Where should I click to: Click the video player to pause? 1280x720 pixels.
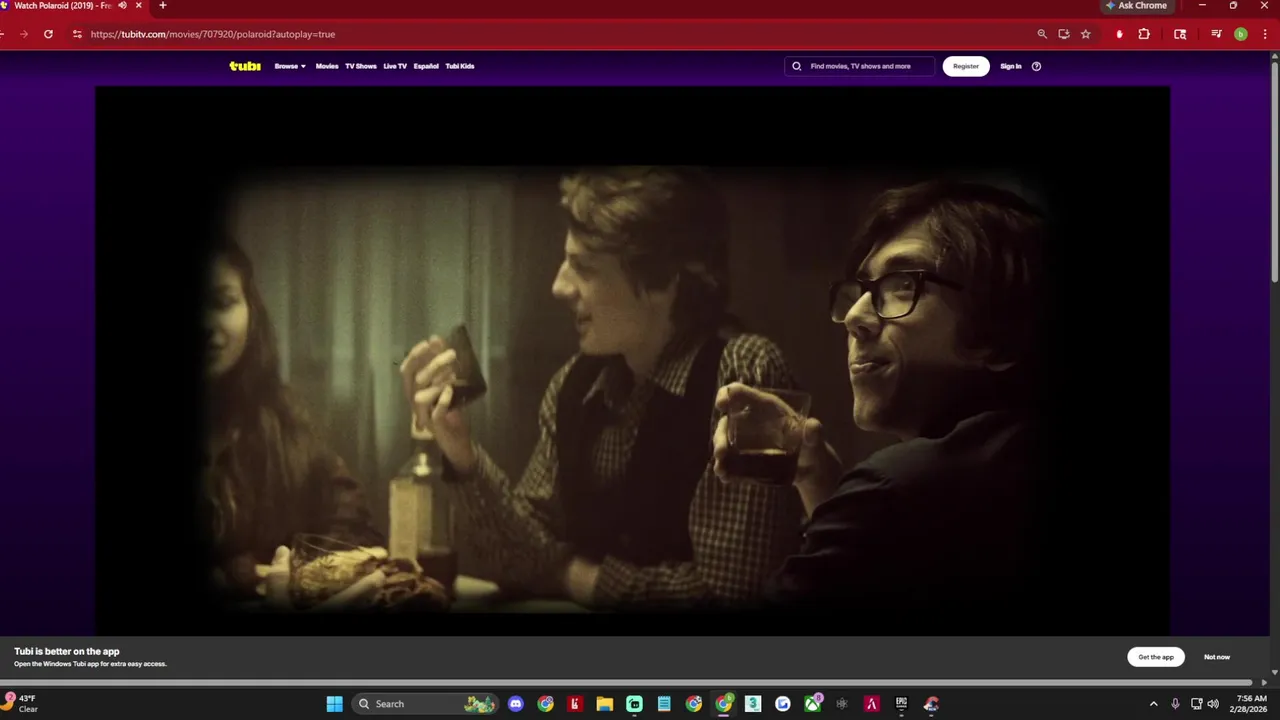[632, 360]
